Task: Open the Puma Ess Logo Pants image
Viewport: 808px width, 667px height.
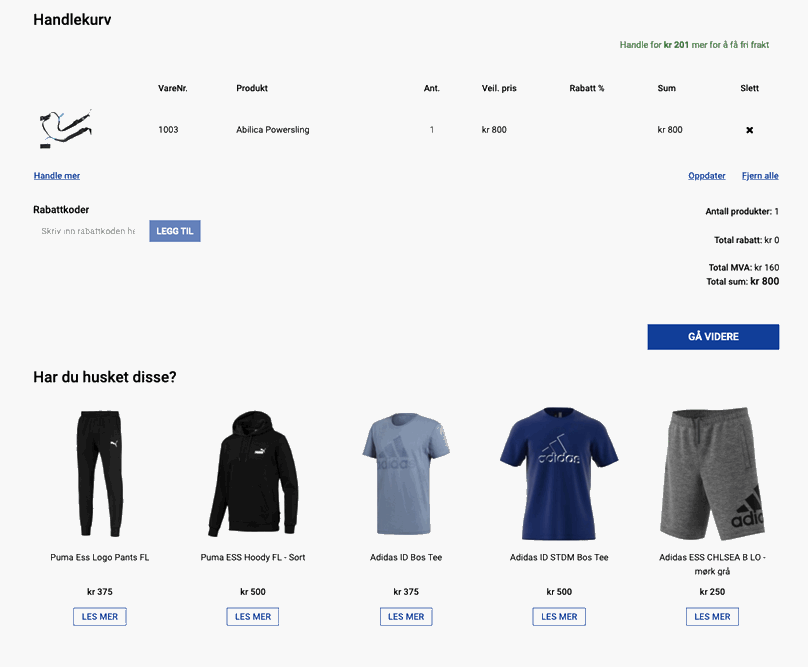Action: tap(100, 473)
